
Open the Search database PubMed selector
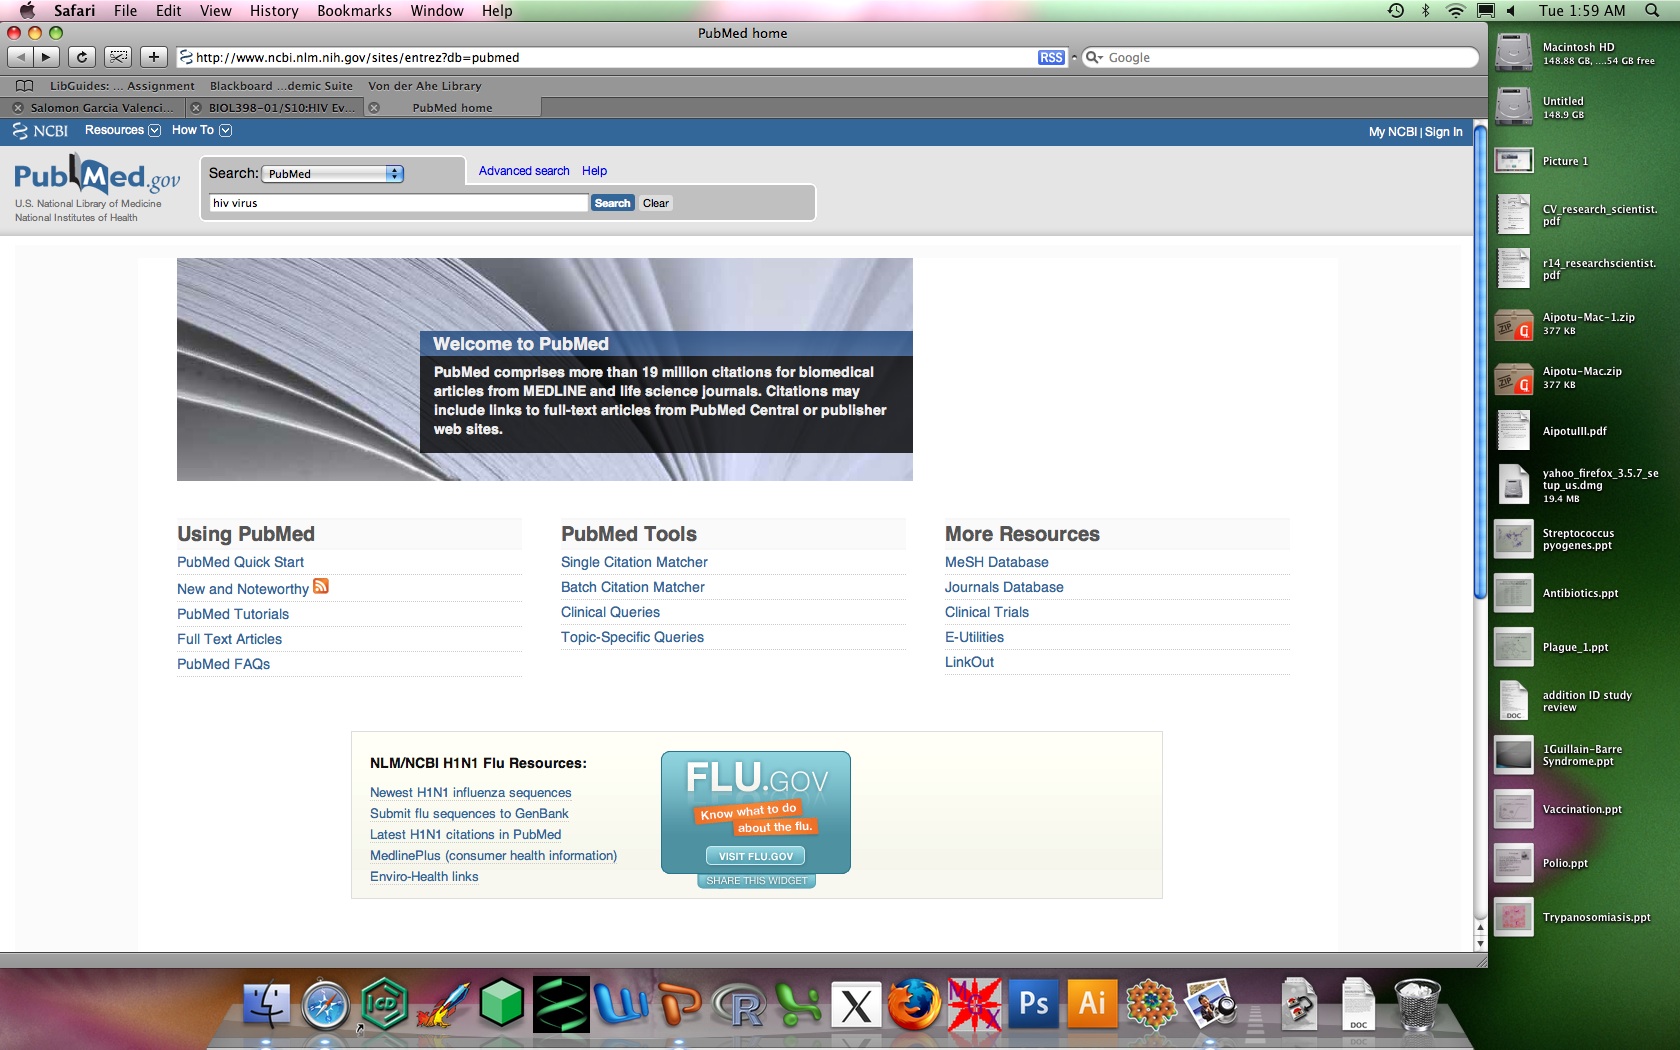point(334,174)
